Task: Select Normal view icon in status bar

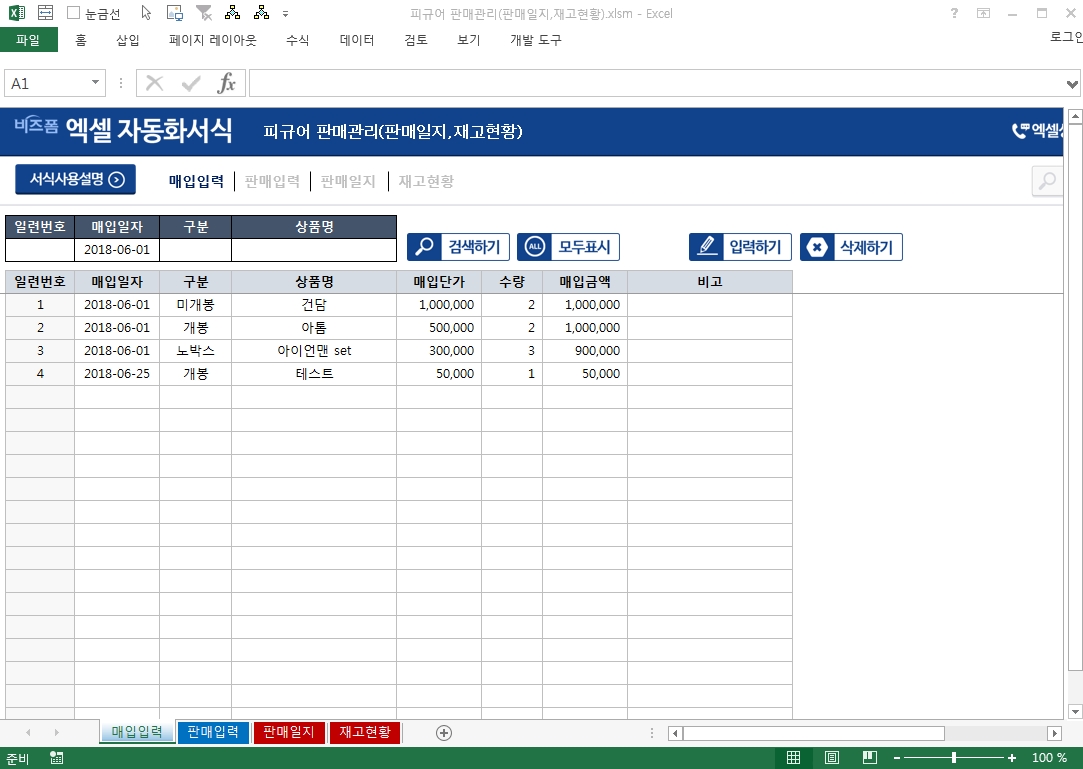Action: [793, 758]
